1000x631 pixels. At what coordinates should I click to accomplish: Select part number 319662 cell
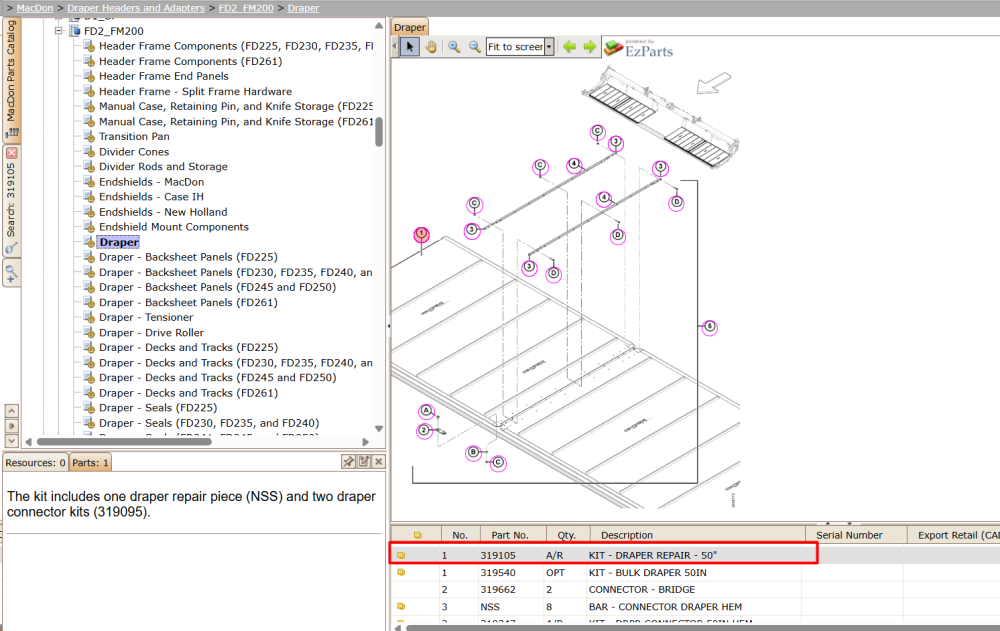(498, 590)
